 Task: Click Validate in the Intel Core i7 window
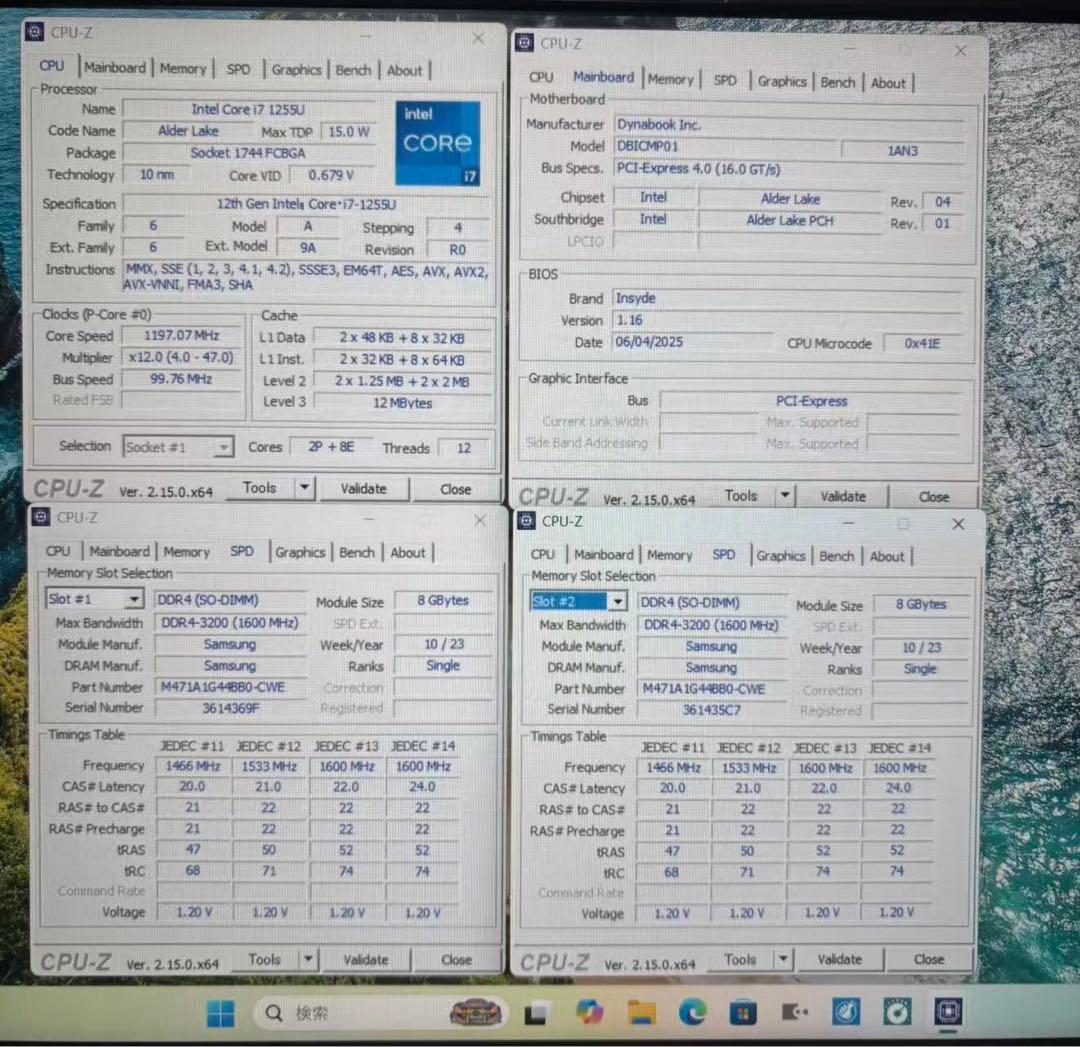364,488
